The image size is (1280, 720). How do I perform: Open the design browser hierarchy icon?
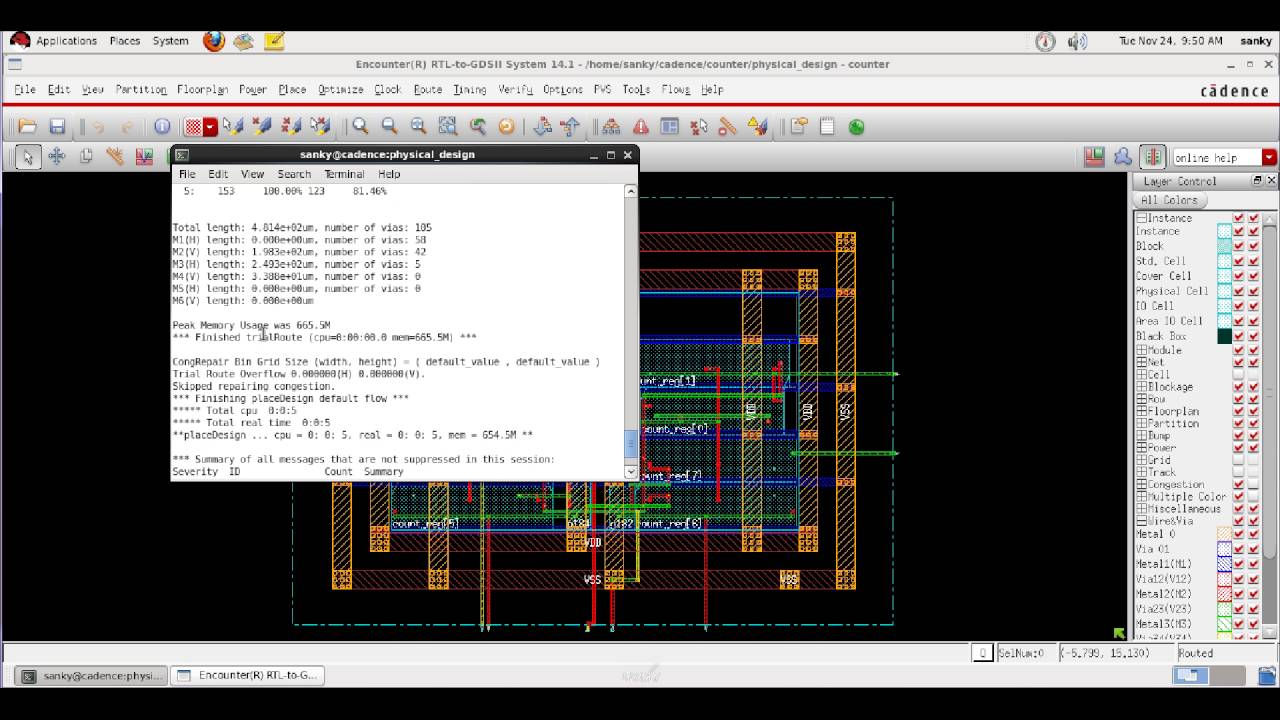(x=611, y=127)
